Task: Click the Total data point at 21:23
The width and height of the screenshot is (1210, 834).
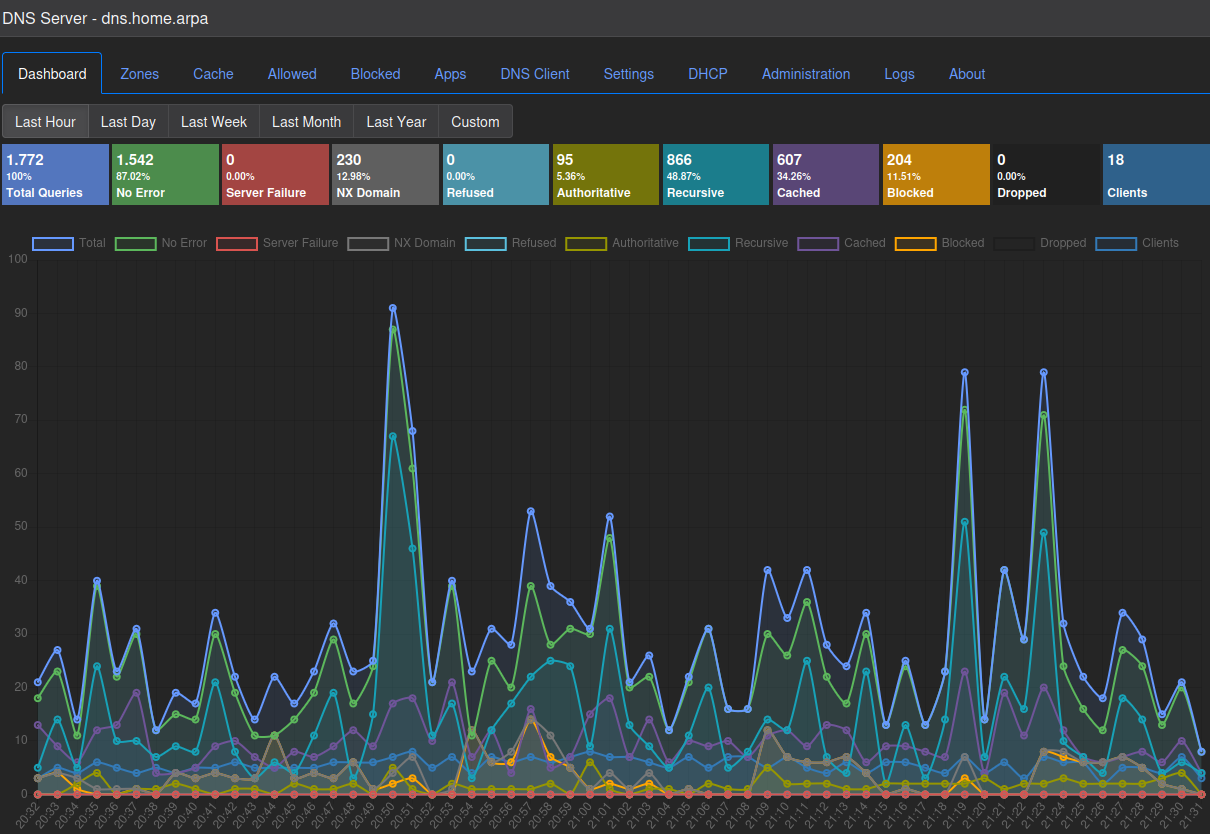Action: [x=1044, y=372]
